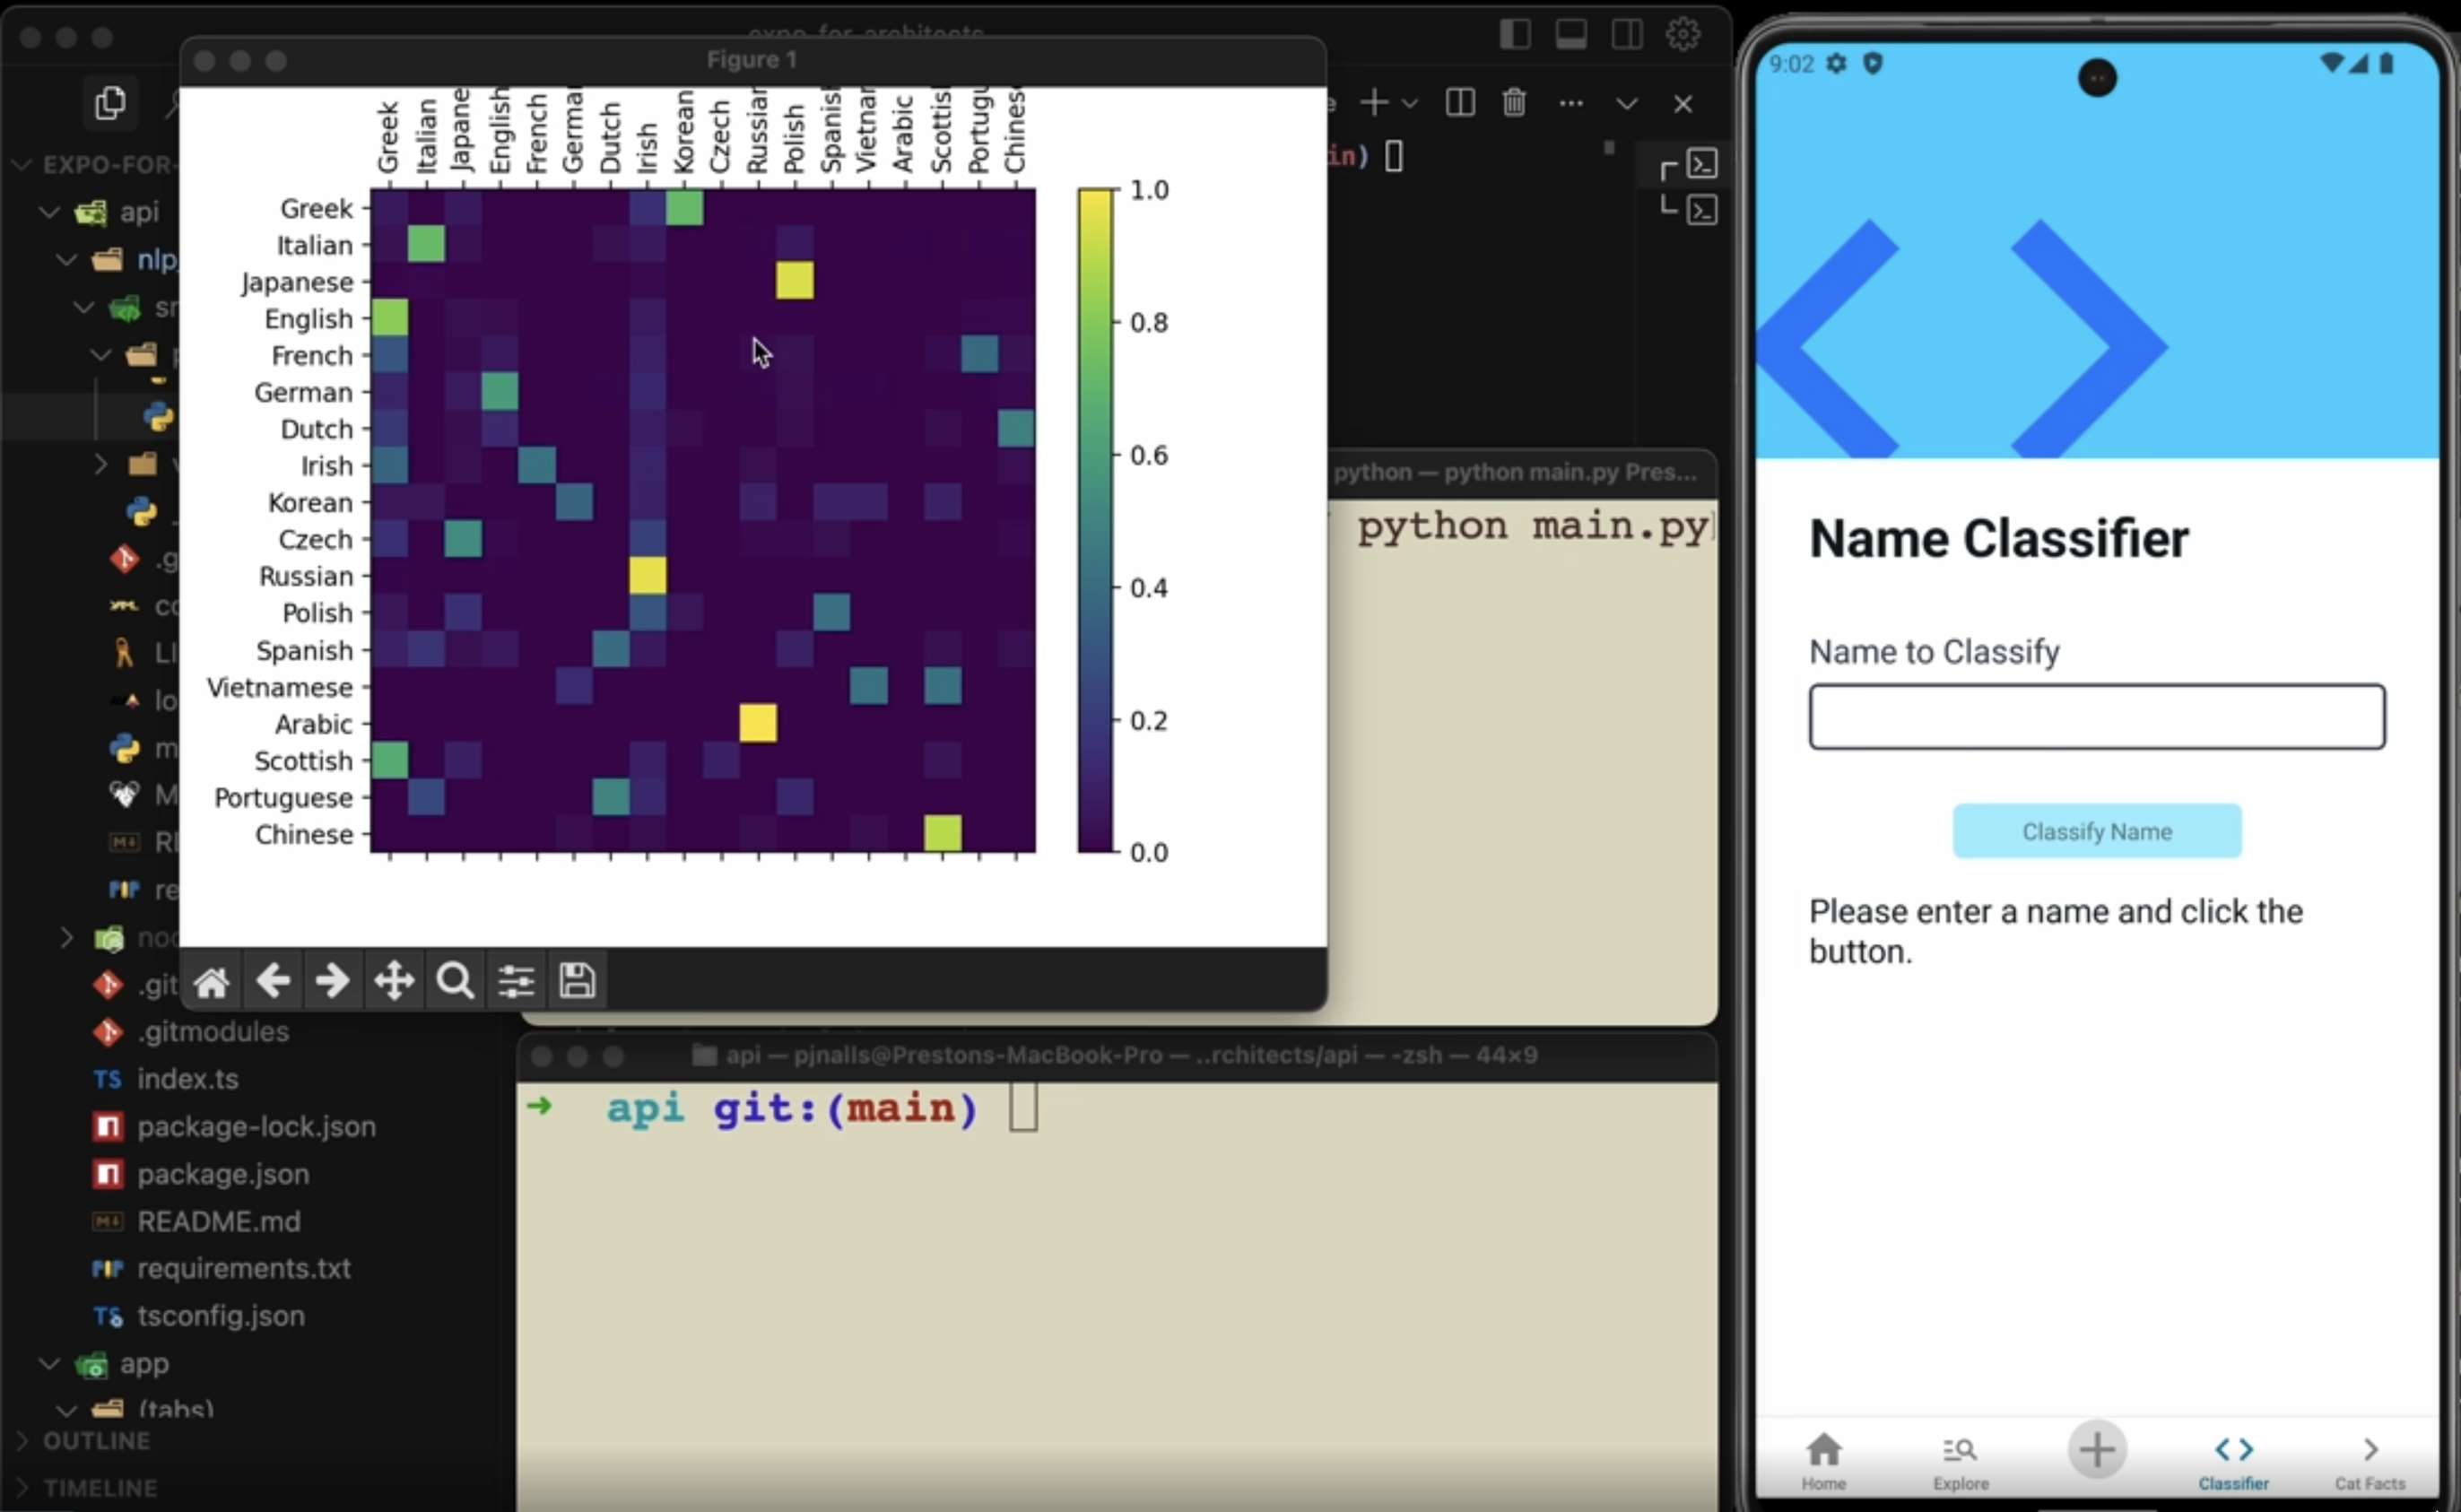Split the terminal pane
This screenshot has height=1512, width=2461.
point(1459,103)
